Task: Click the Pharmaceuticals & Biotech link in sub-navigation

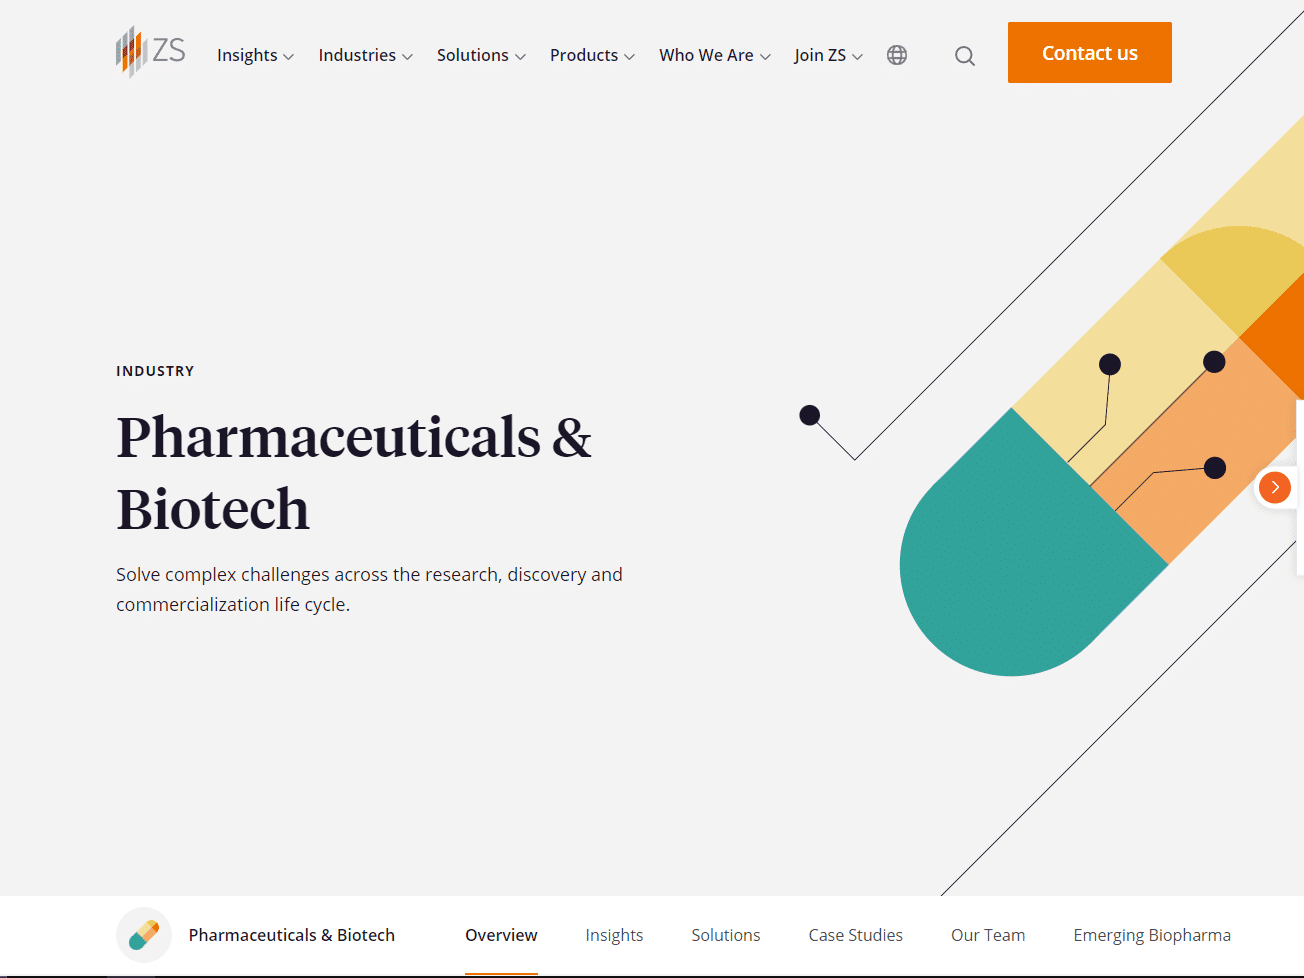Action: (292, 935)
